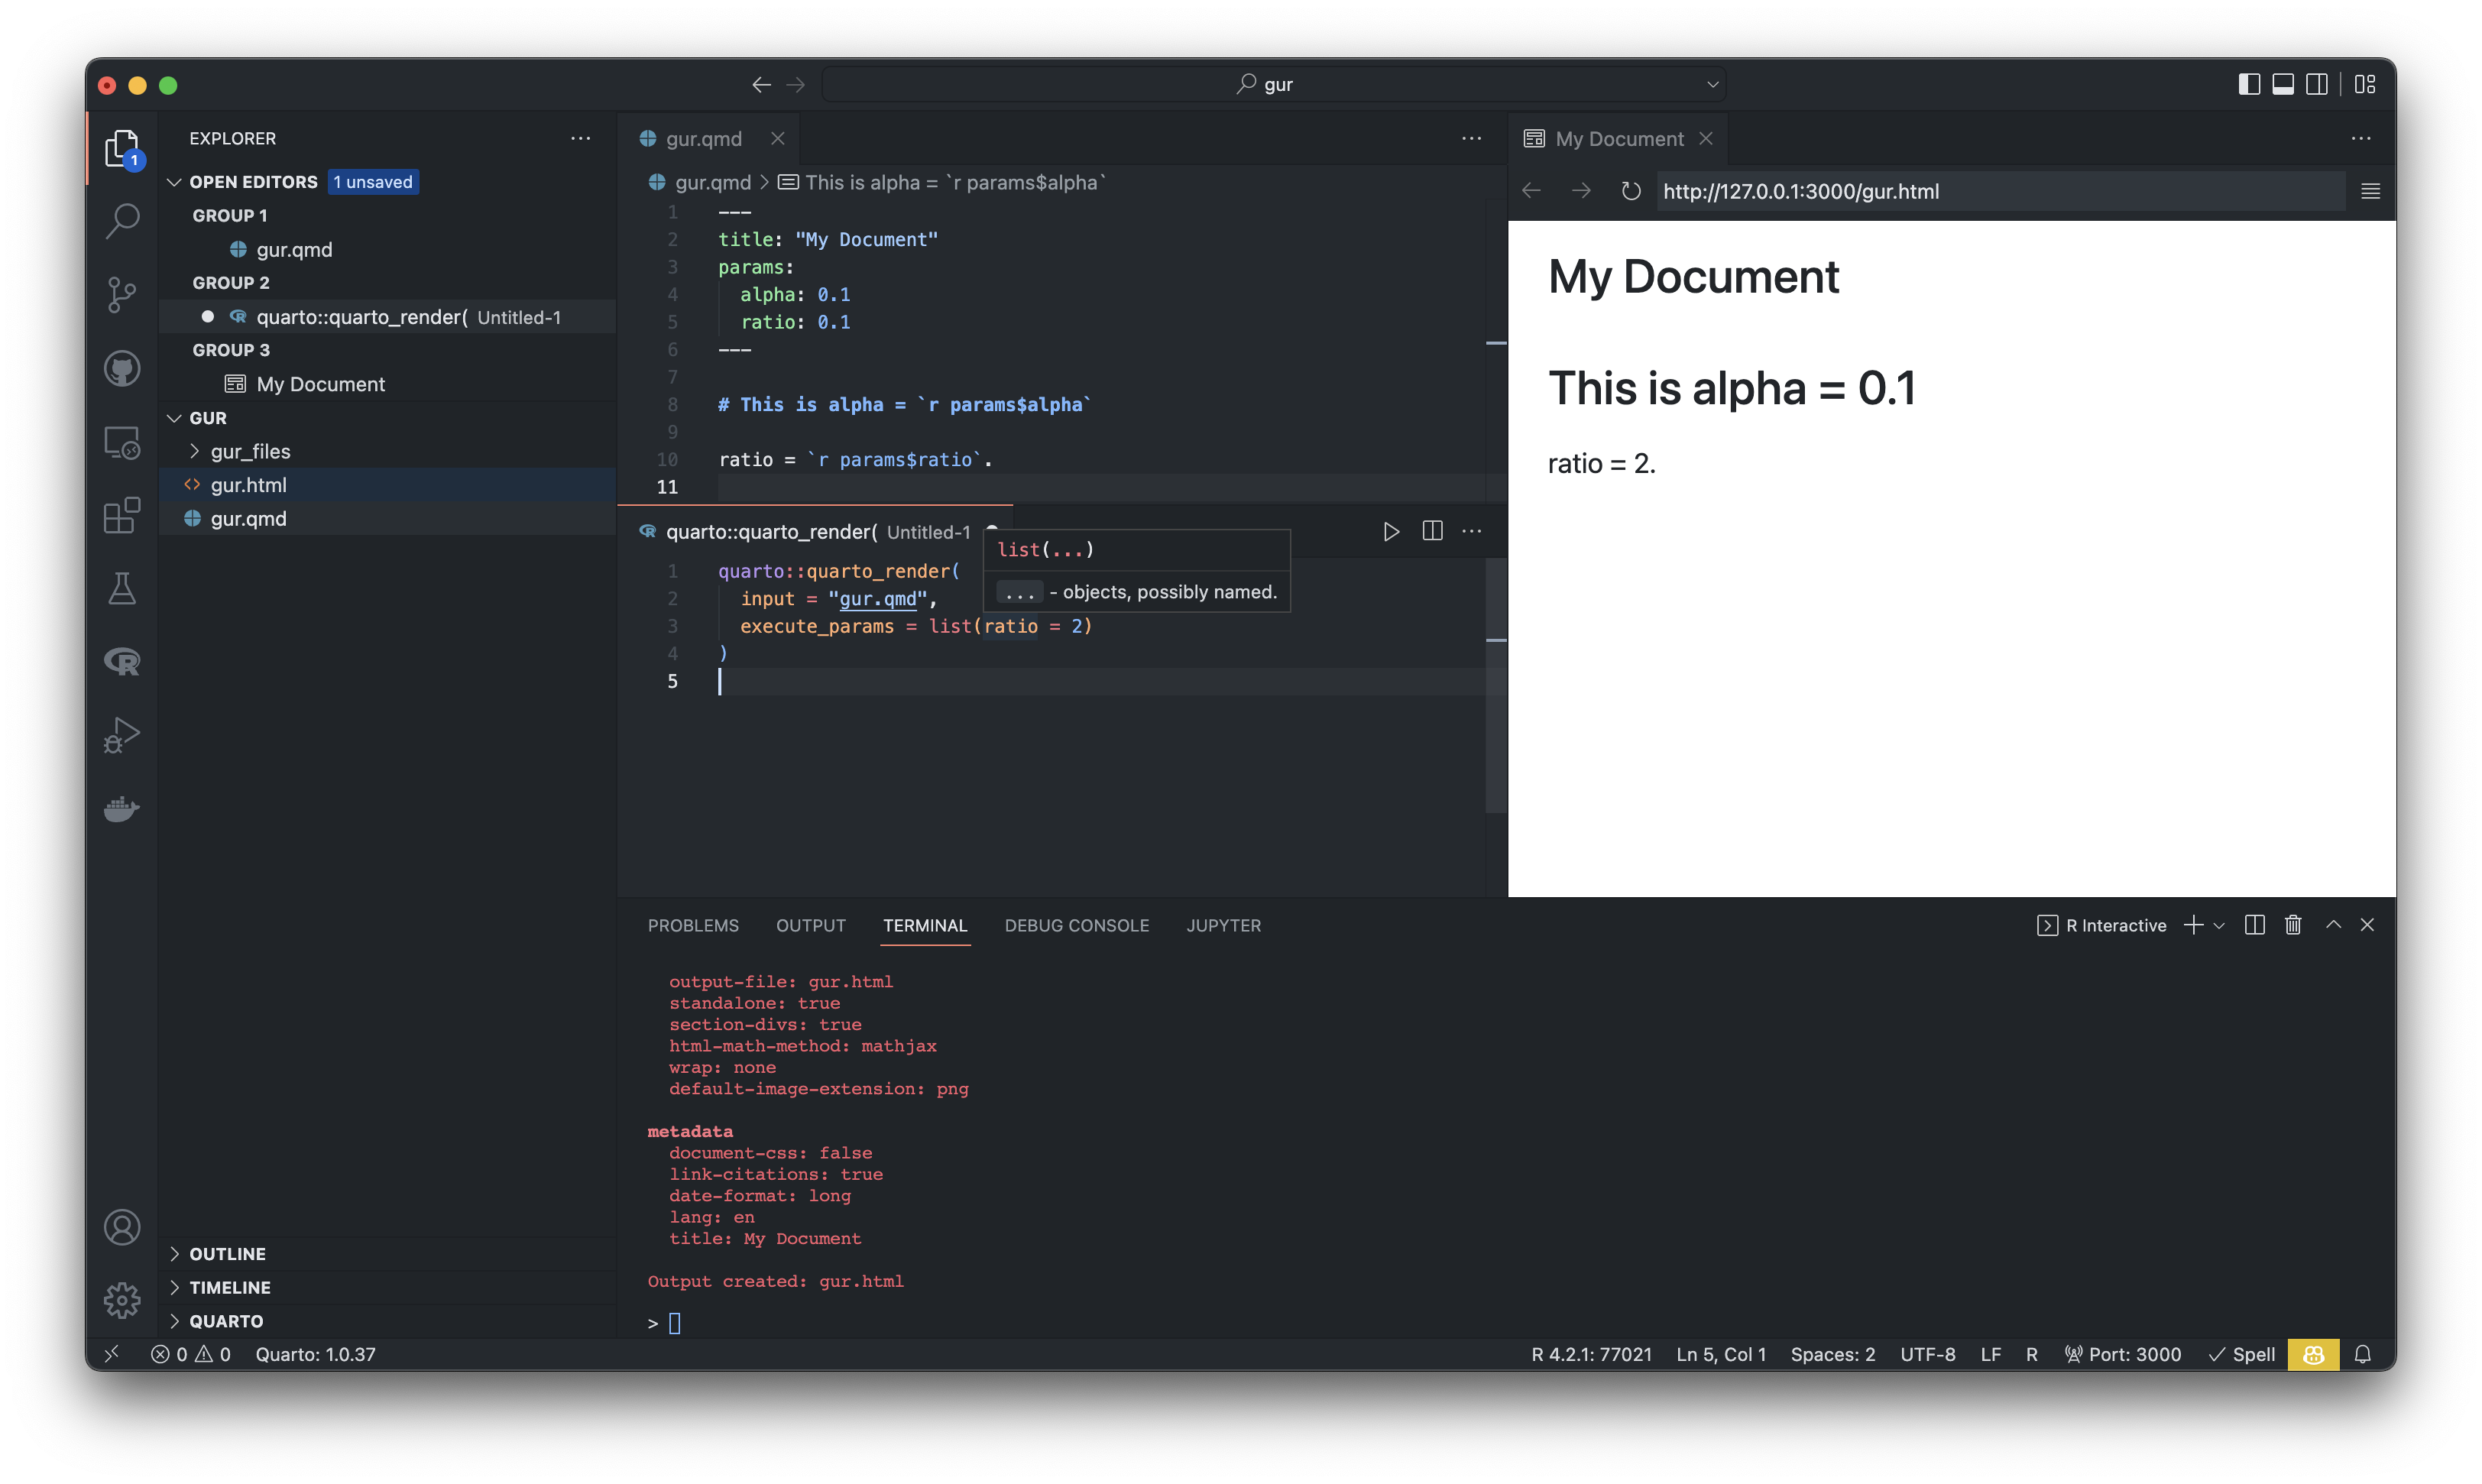
Task: Open the notifications bell
Action: tap(2363, 1354)
